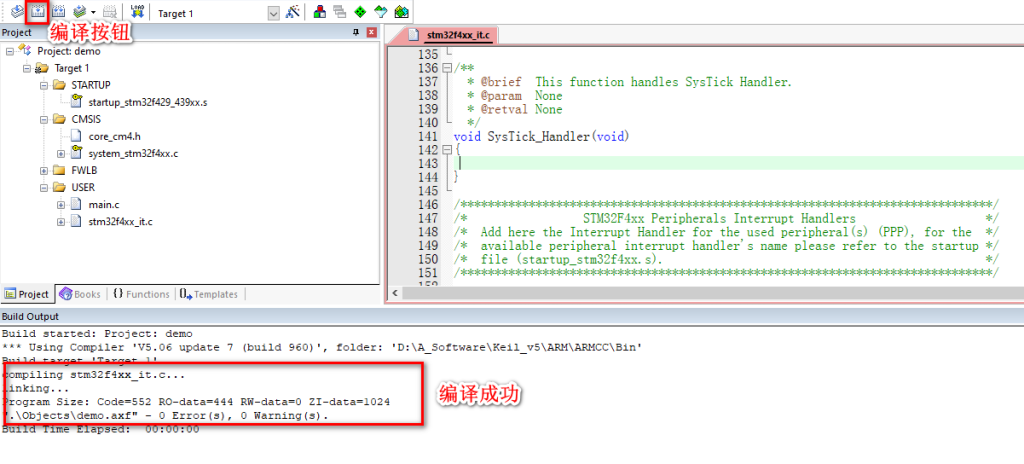Select the USER folder label
This screenshot has height=464, width=1024.
[x=83, y=188]
